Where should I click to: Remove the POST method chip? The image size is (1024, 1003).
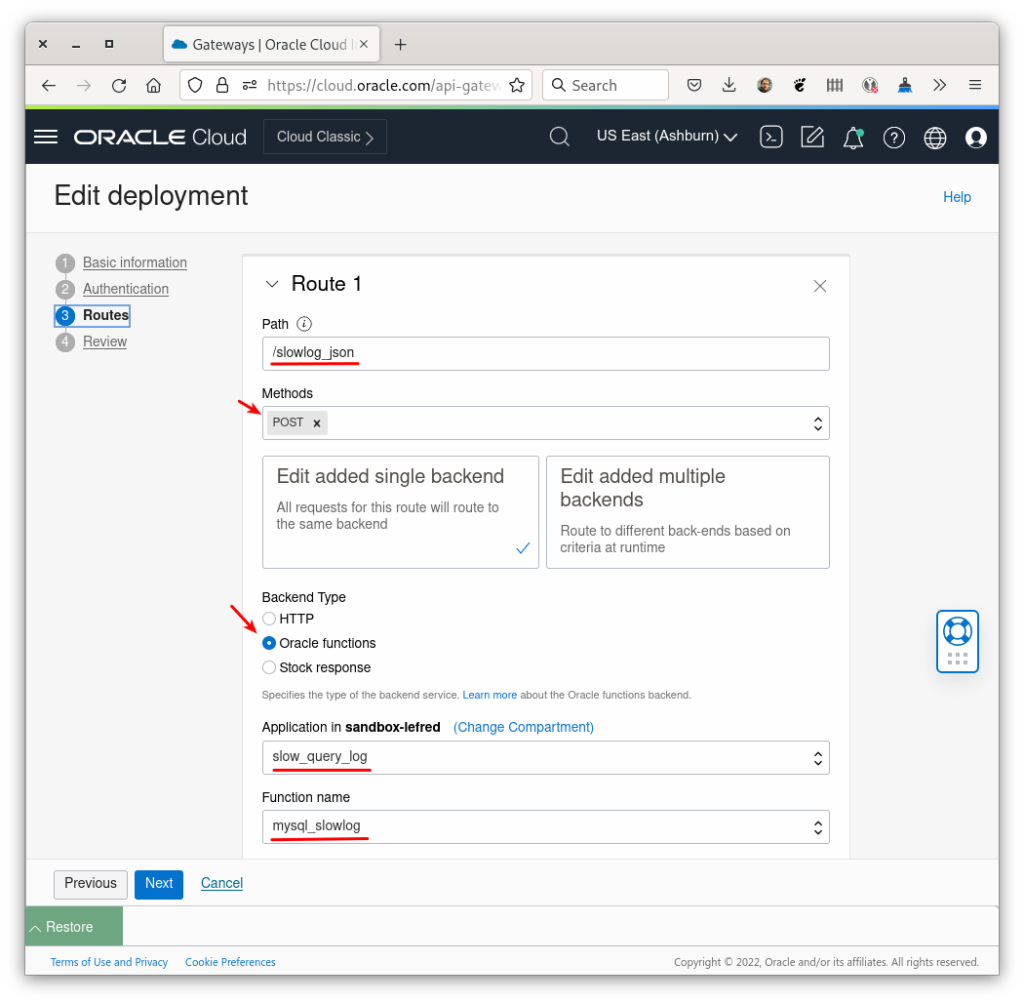(x=318, y=422)
